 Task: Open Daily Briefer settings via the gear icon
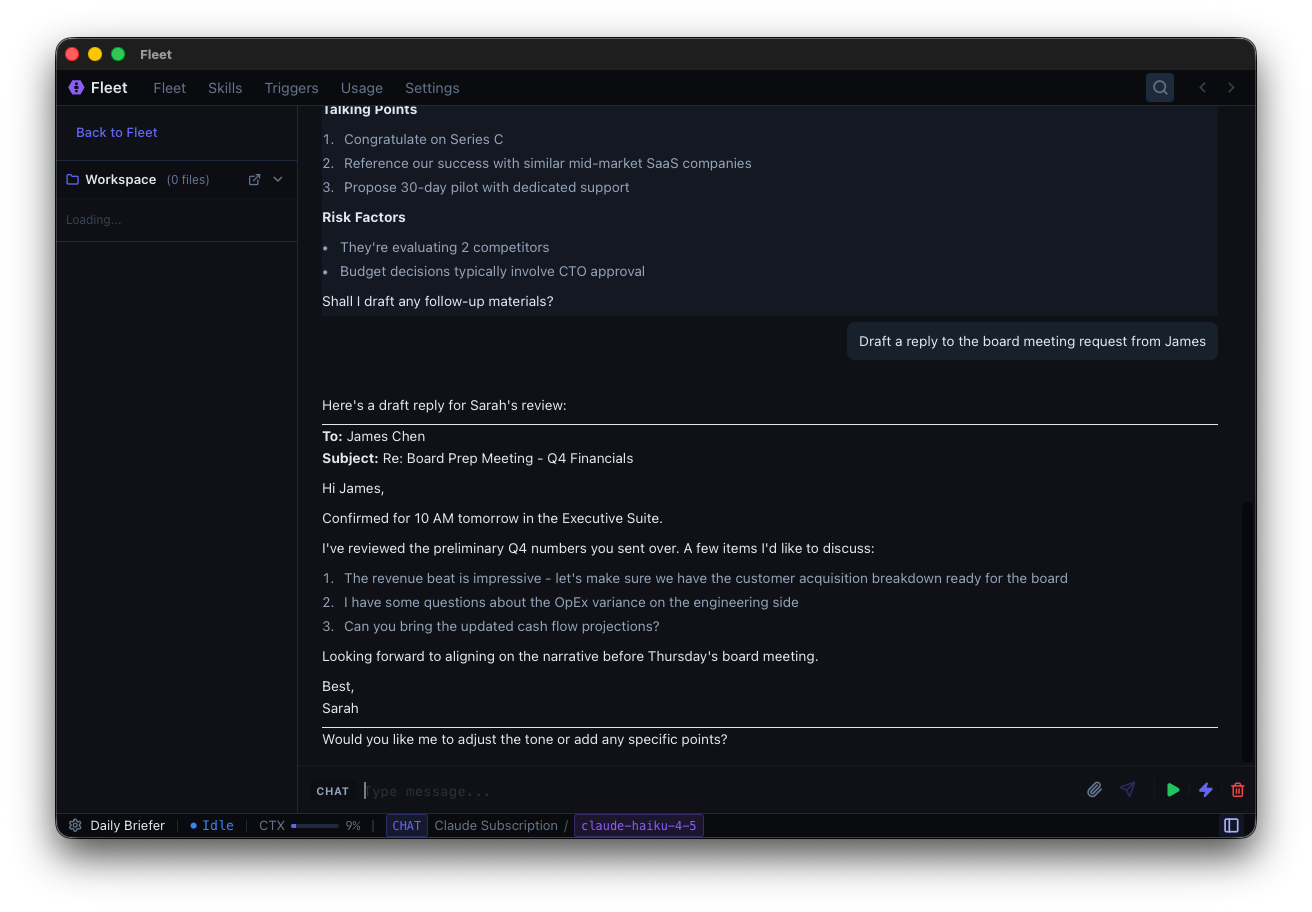click(74, 825)
